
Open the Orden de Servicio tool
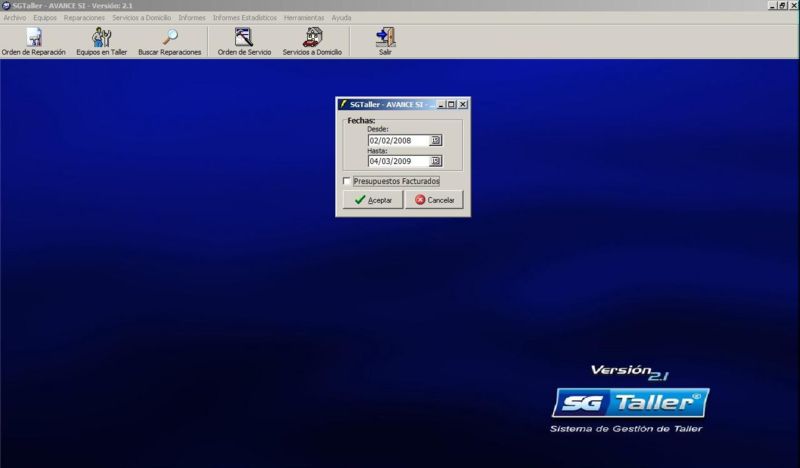tap(244, 41)
